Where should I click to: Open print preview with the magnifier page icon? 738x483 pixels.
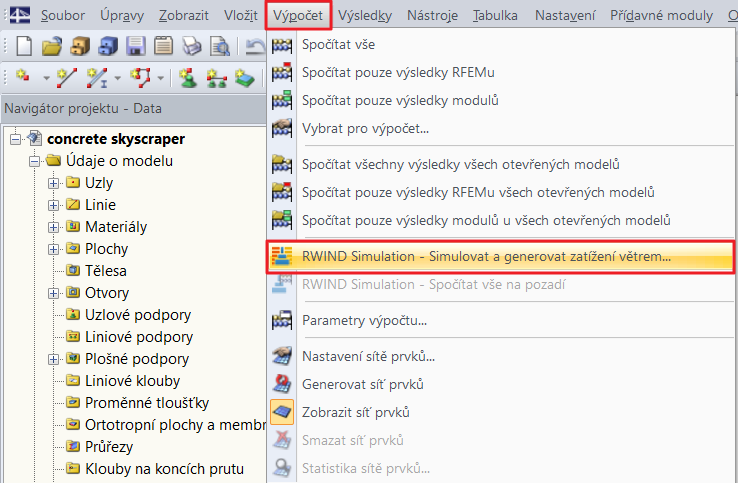tap(220, 46)
